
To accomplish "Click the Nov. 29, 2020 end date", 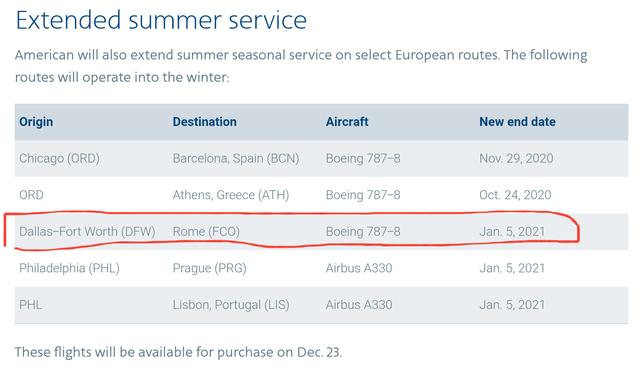I will tap(516, 158).
